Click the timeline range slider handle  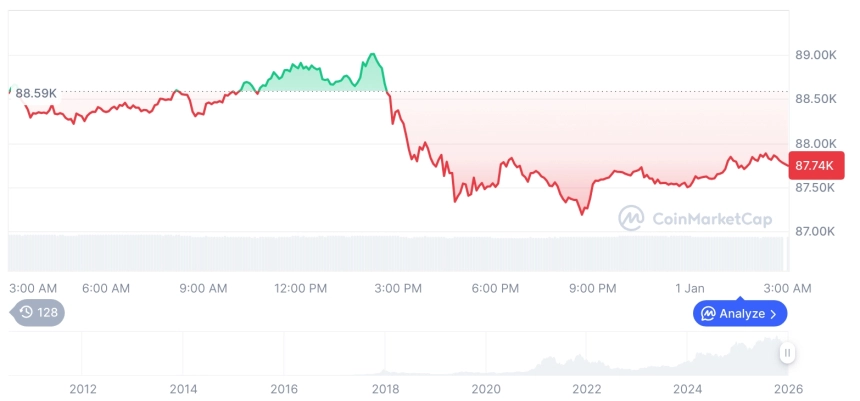[x=788, y=353]
